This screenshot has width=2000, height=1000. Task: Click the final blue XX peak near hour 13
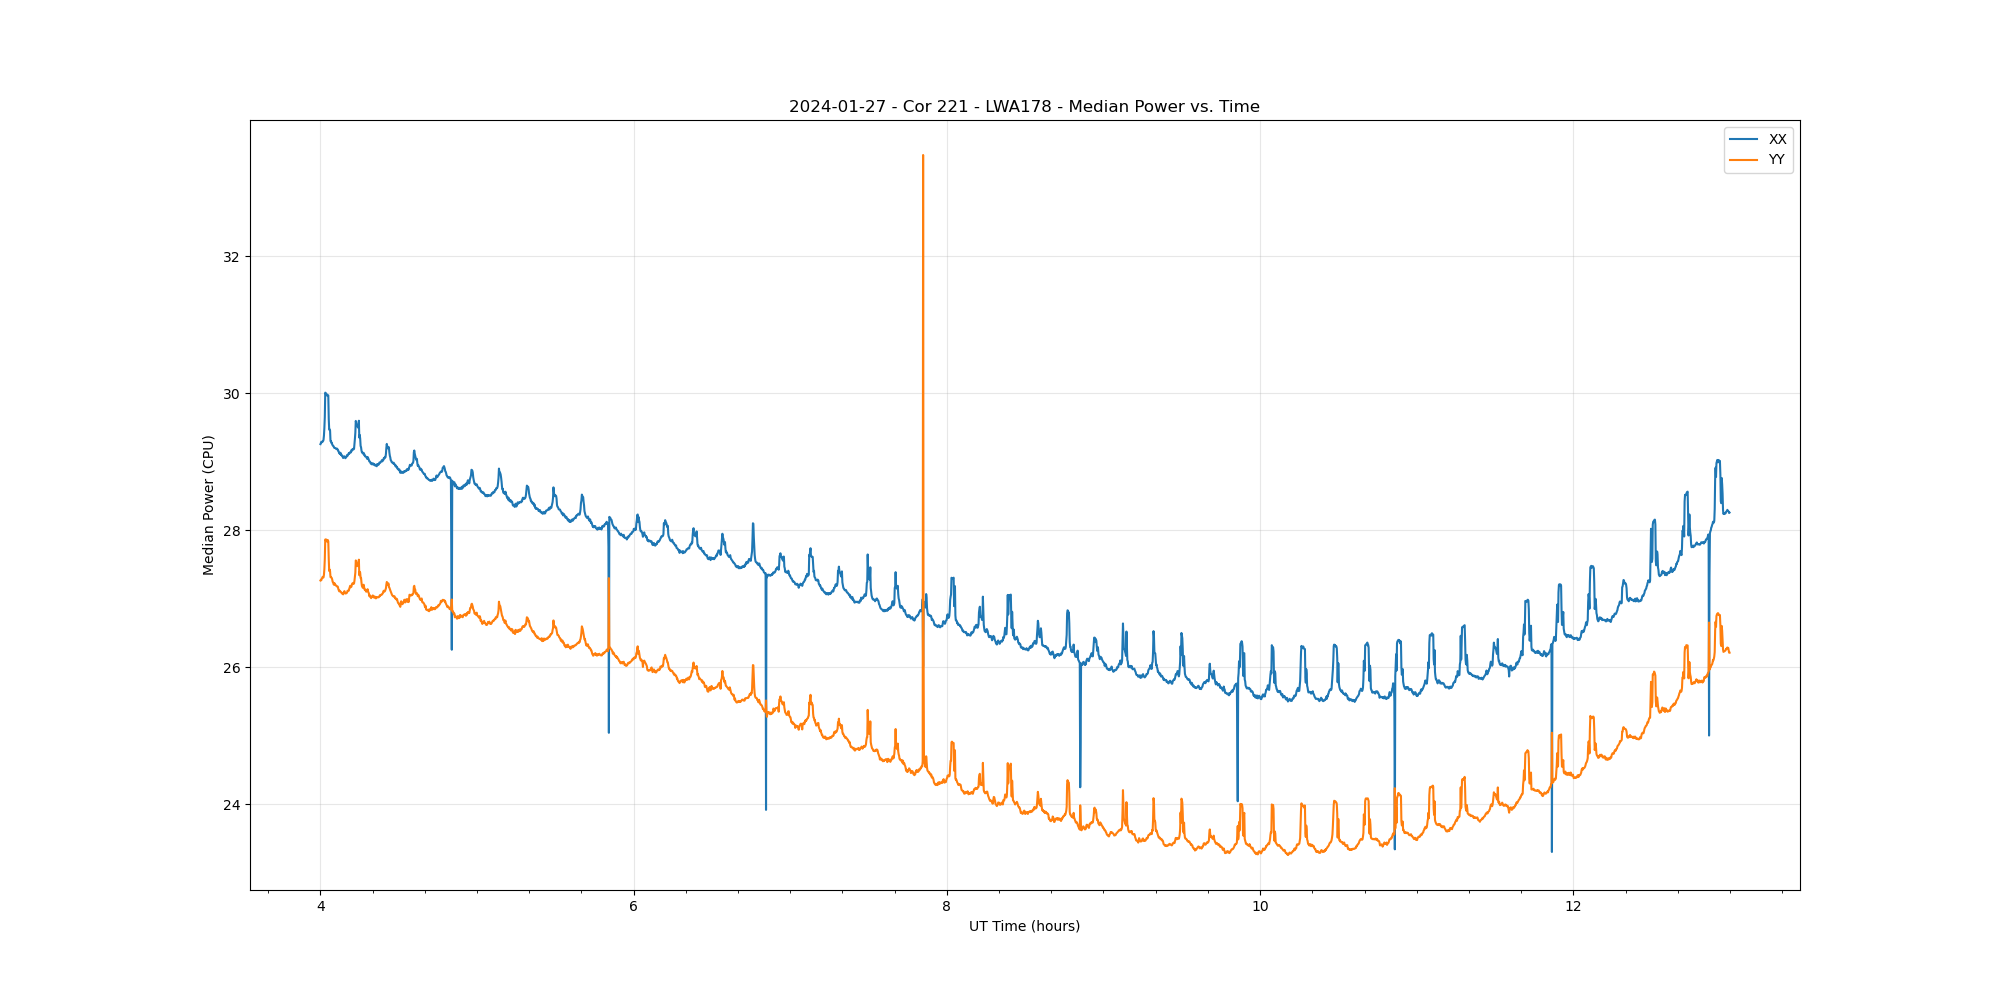1718,461
